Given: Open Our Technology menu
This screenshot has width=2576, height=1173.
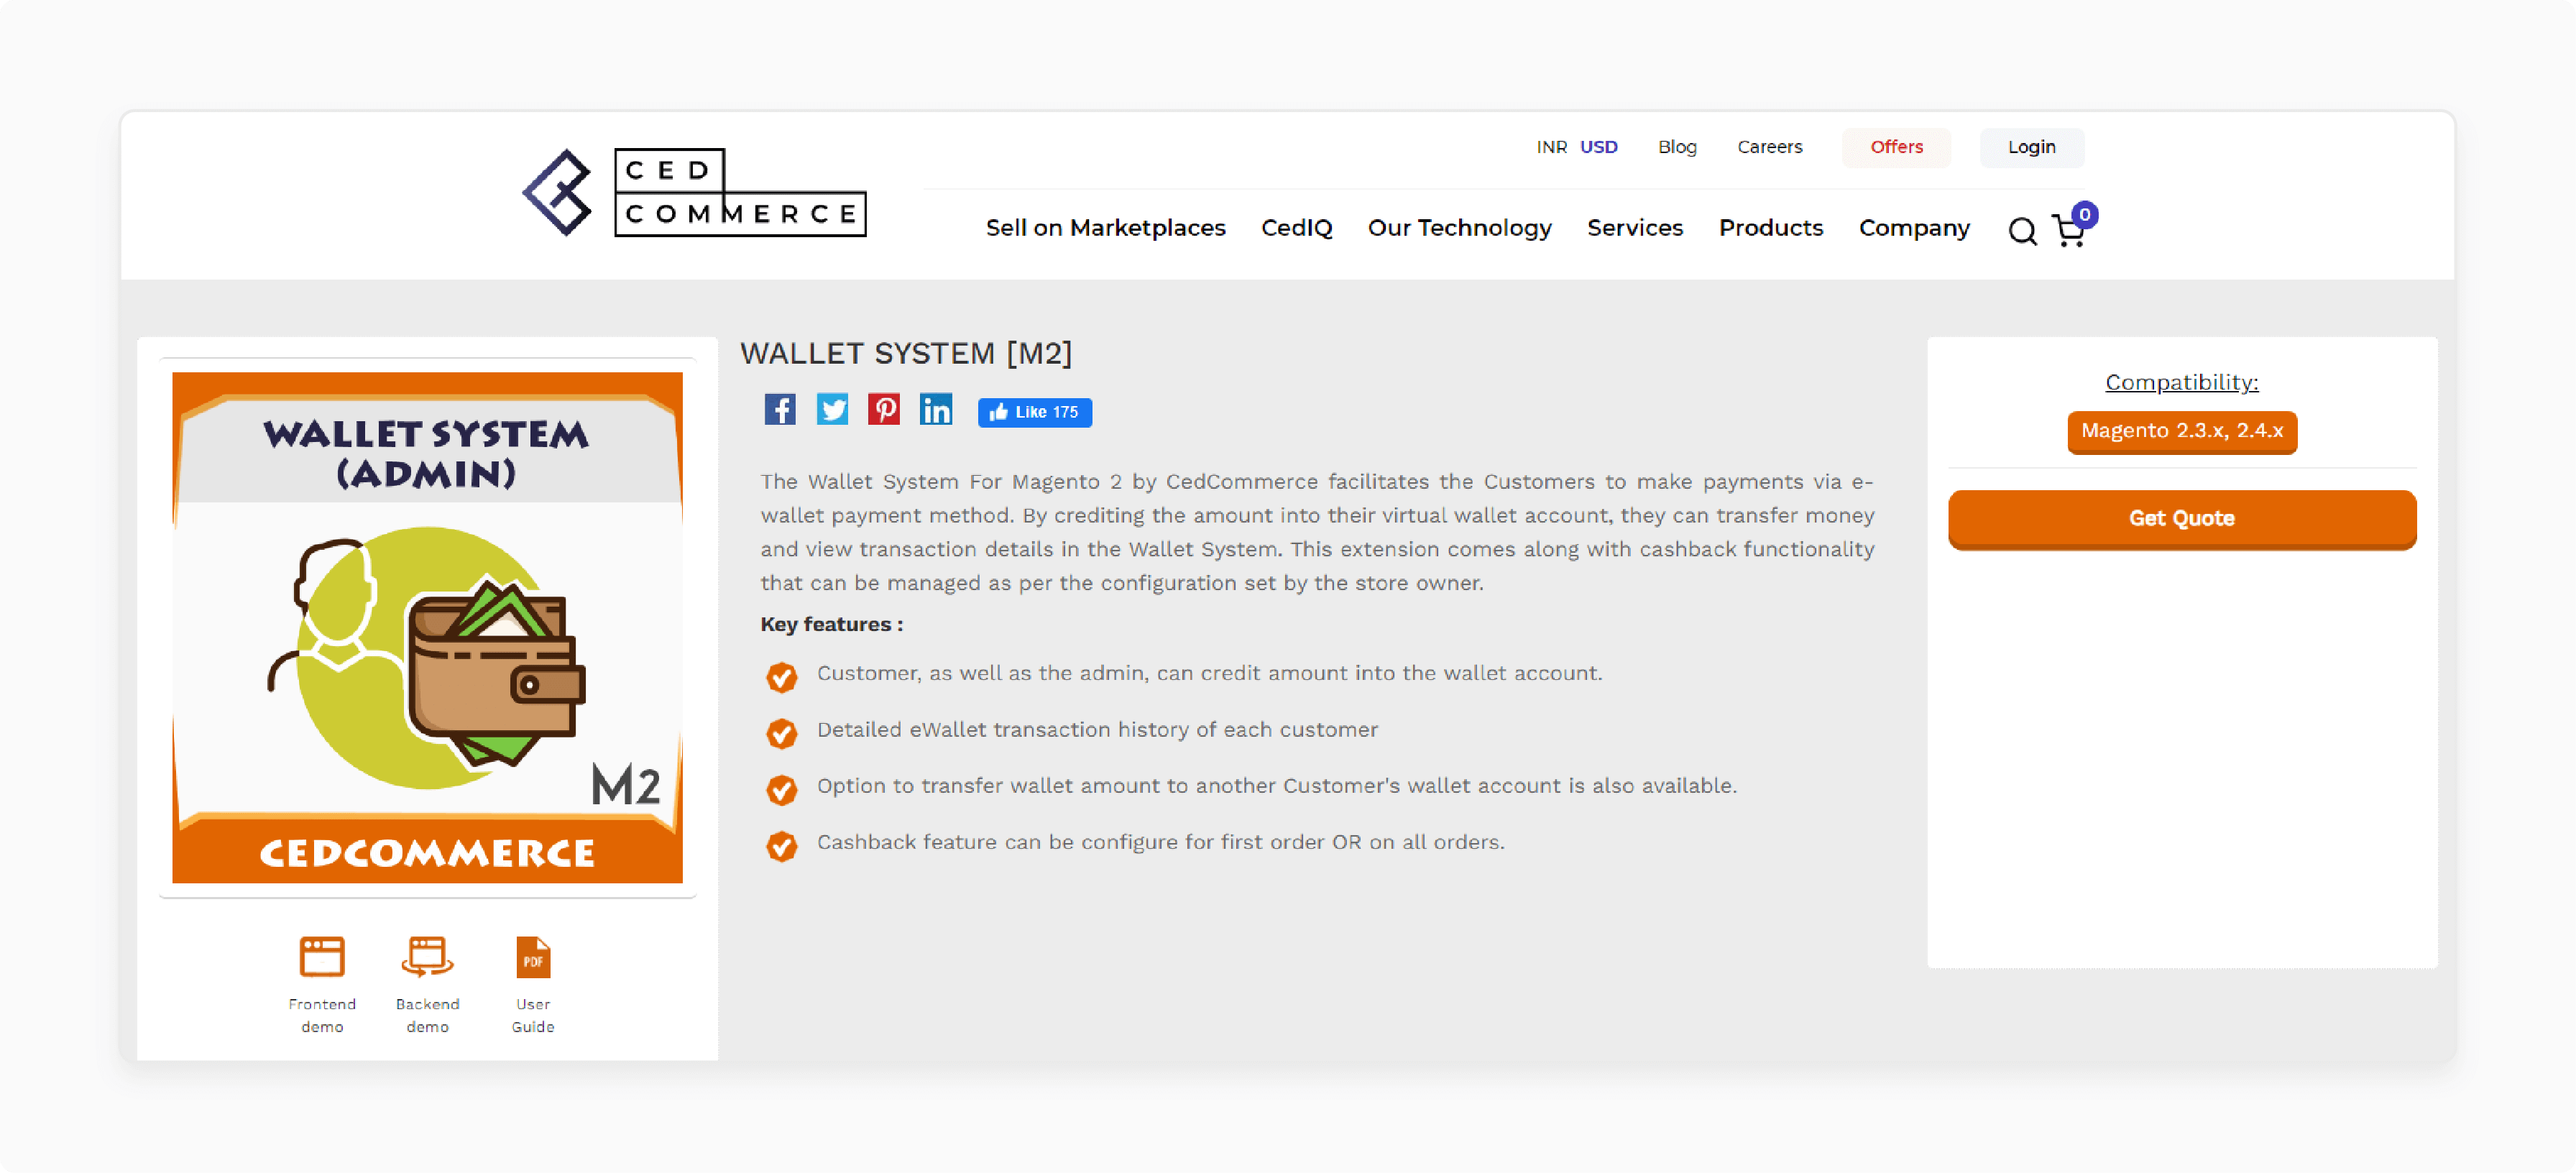Looking at the screenshot, I should coord(1459,228).
